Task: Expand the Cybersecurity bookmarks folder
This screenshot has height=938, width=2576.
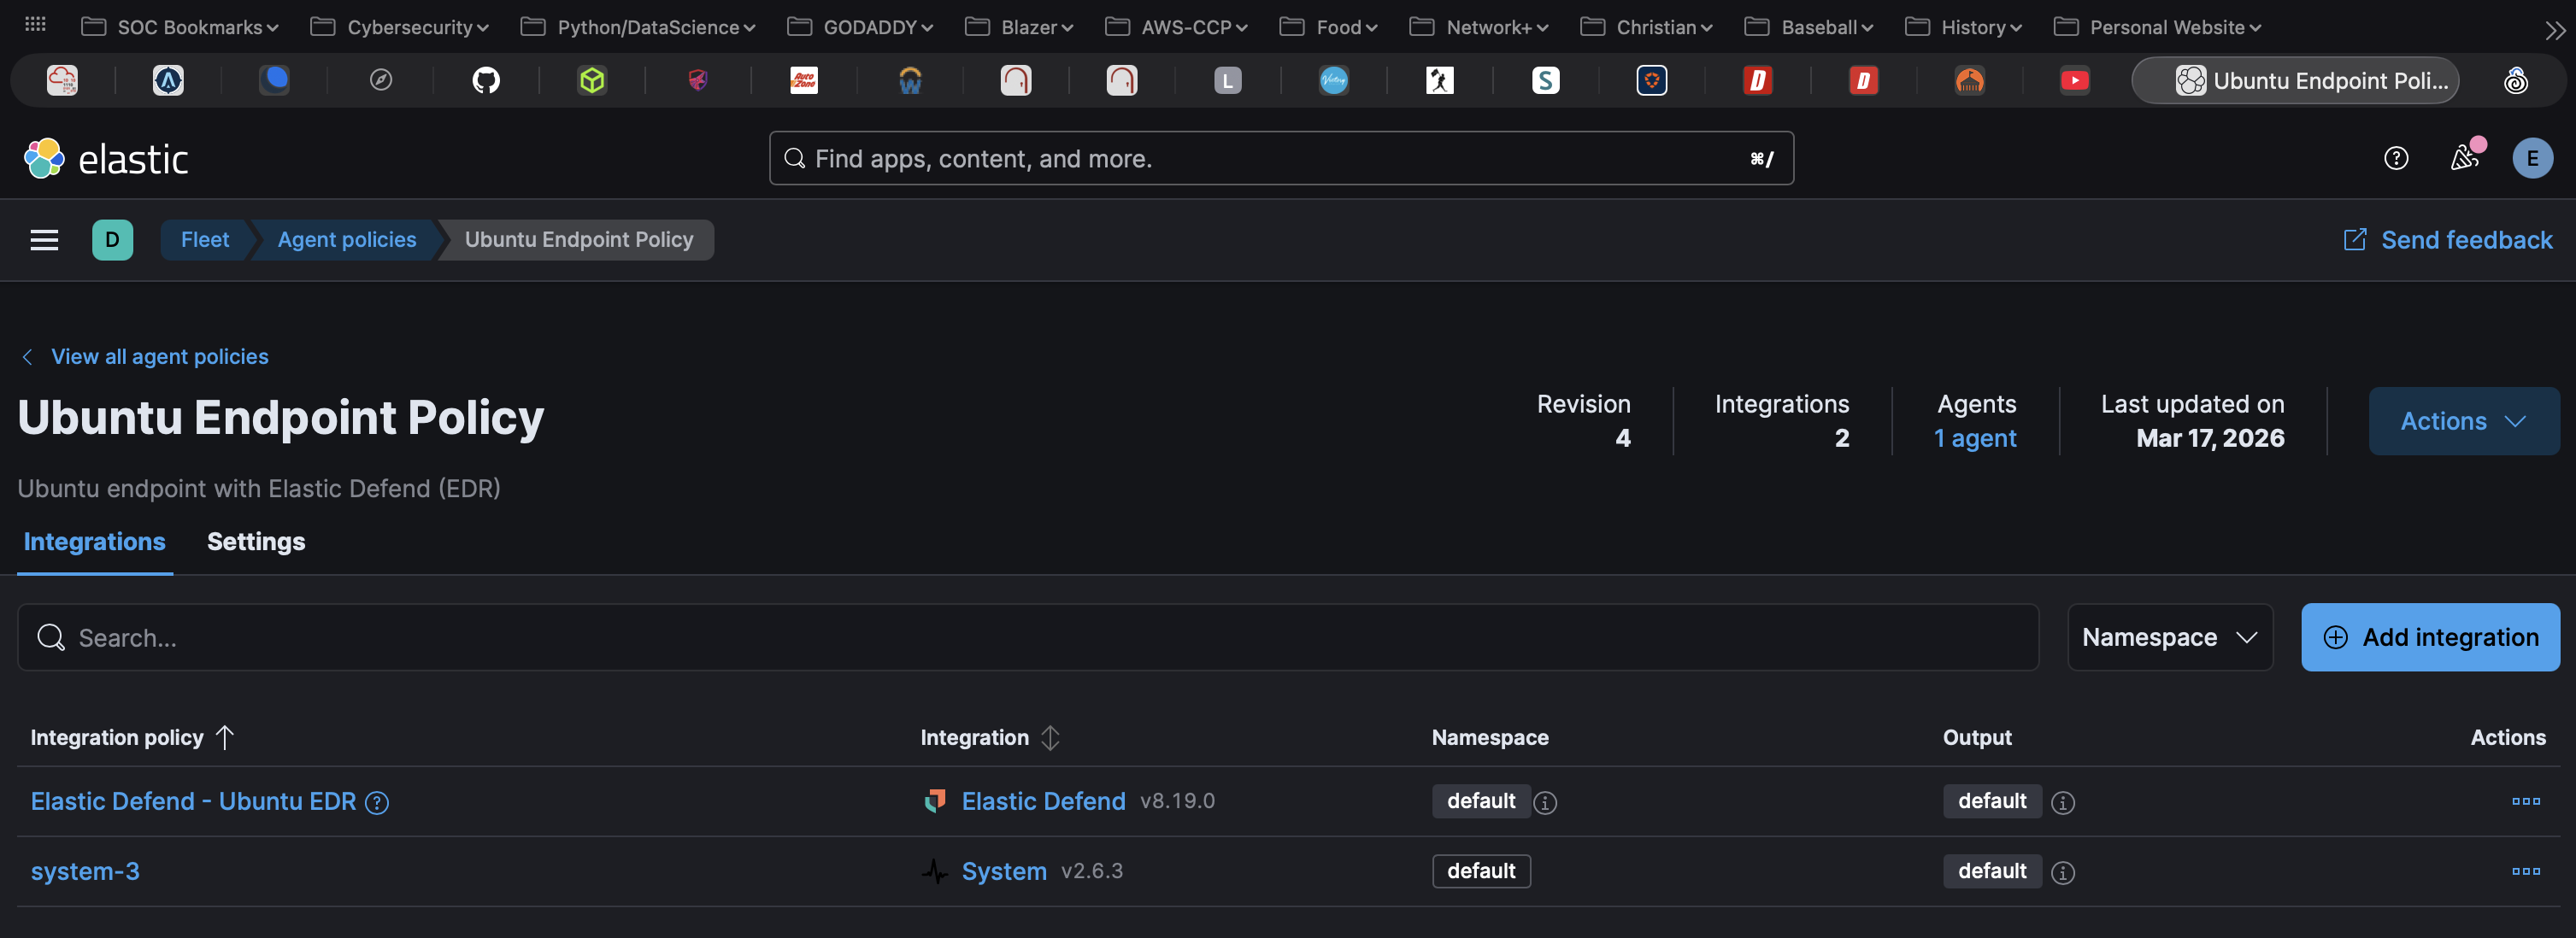Action: click(x=400, y=27)
